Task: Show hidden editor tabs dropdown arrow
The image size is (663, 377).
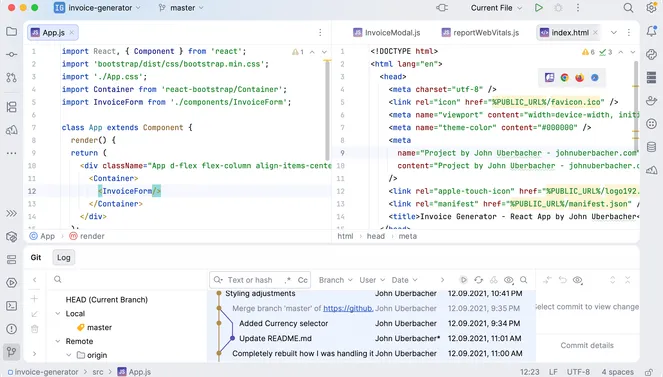Action: 614,33
